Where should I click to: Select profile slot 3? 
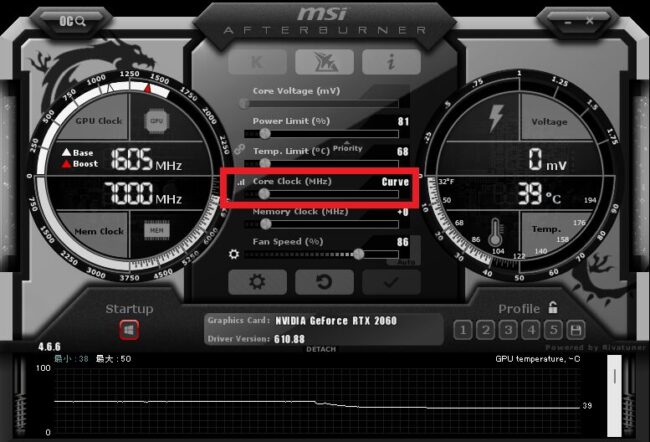coord(508,330)
